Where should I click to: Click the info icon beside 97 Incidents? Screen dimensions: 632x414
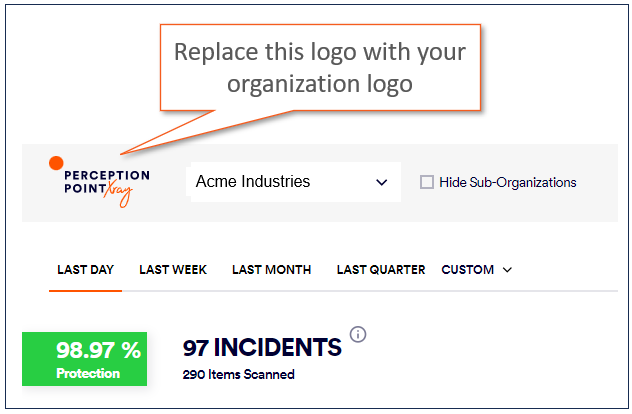pos(358,334)
